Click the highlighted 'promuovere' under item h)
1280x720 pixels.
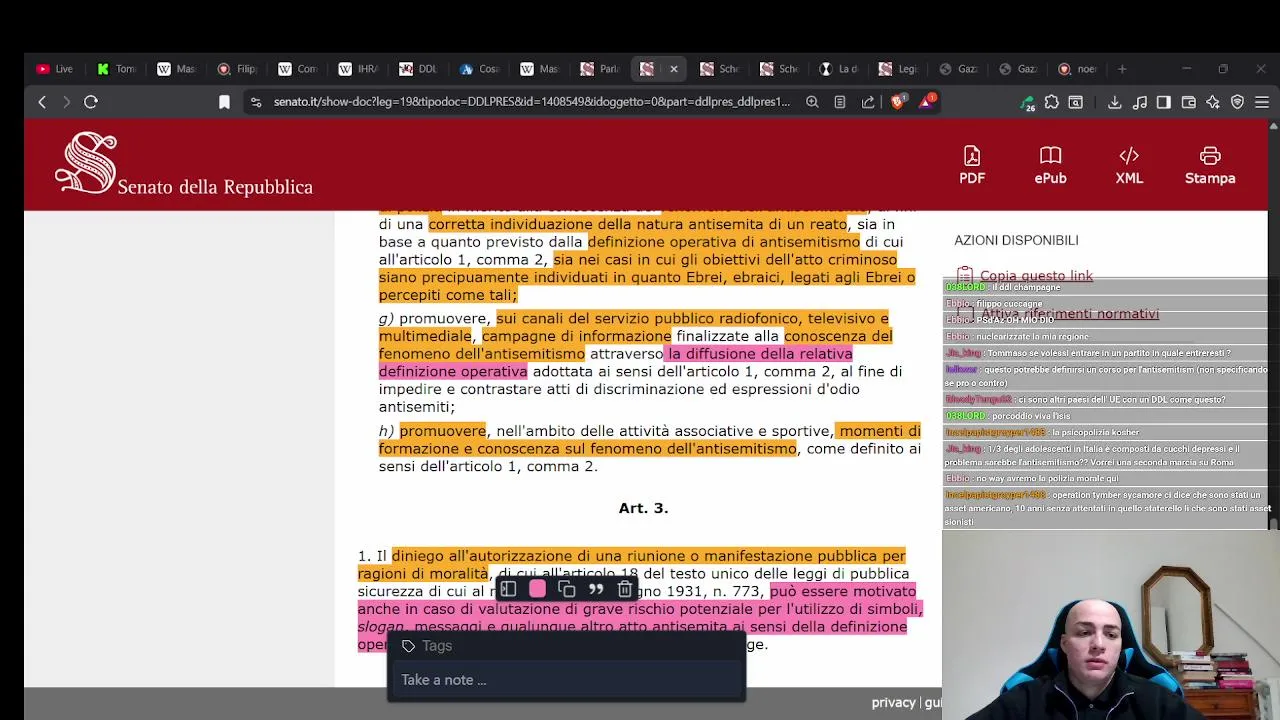click(x=443, y=431)
